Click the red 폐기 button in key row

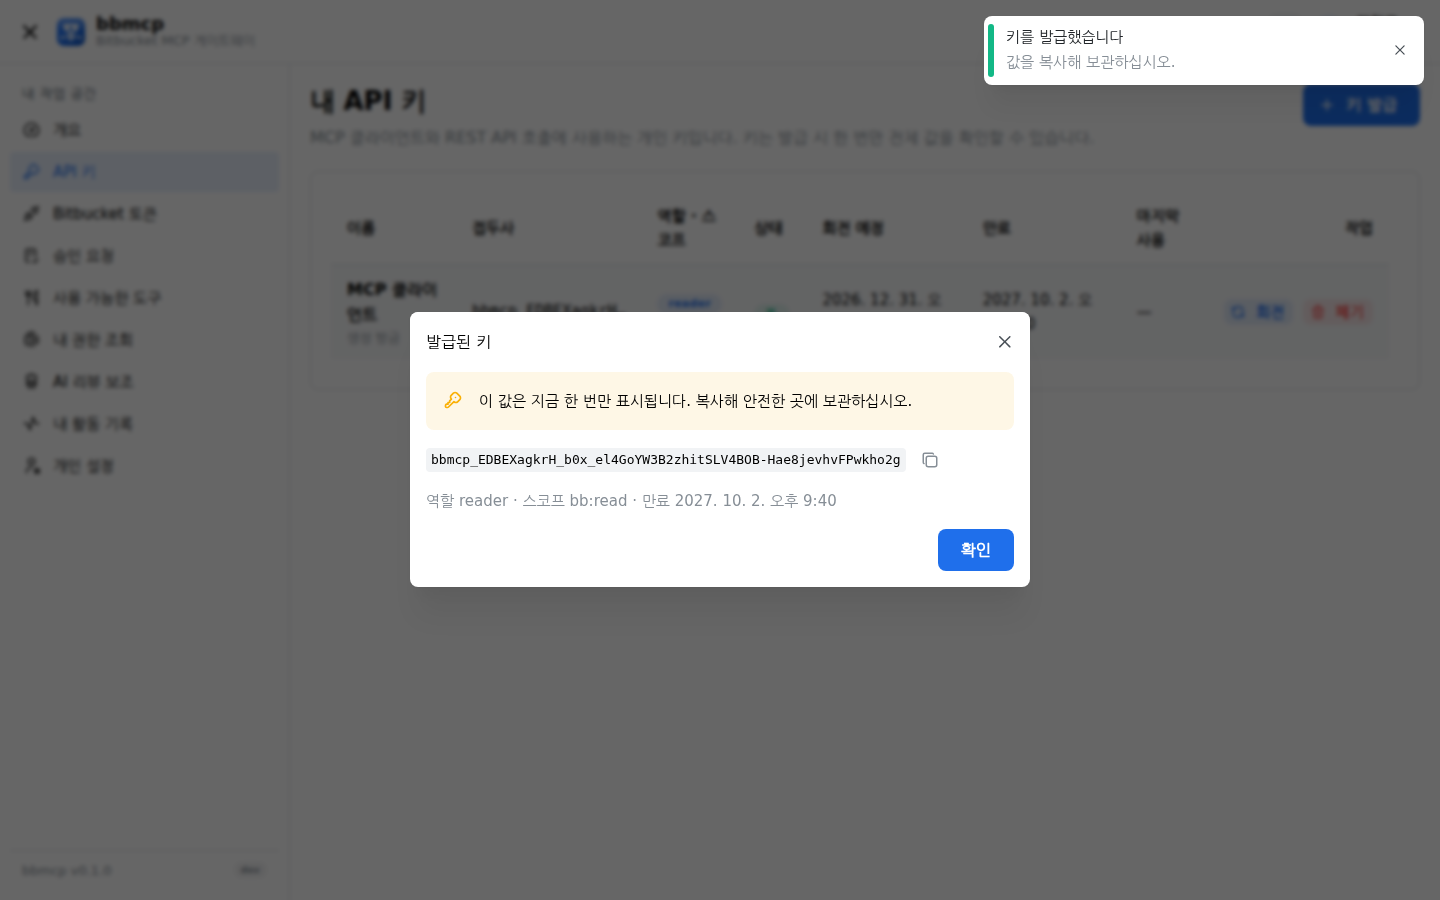click(x=1338, y=312)
